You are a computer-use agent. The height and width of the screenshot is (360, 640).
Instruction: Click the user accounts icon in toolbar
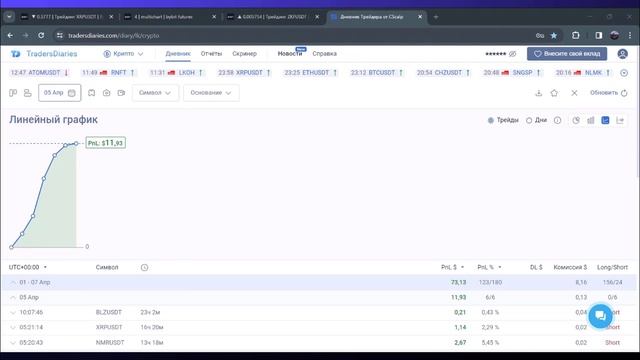27,93
